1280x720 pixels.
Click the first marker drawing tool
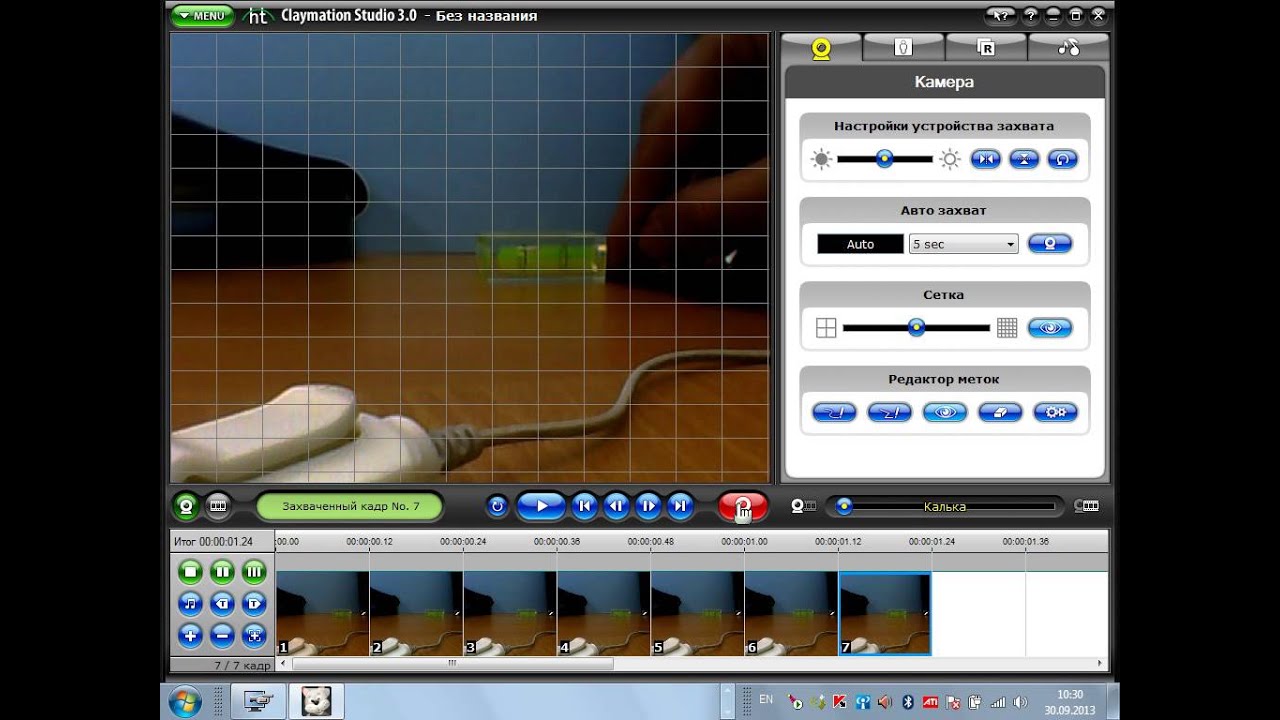click(x=834, y=412)
